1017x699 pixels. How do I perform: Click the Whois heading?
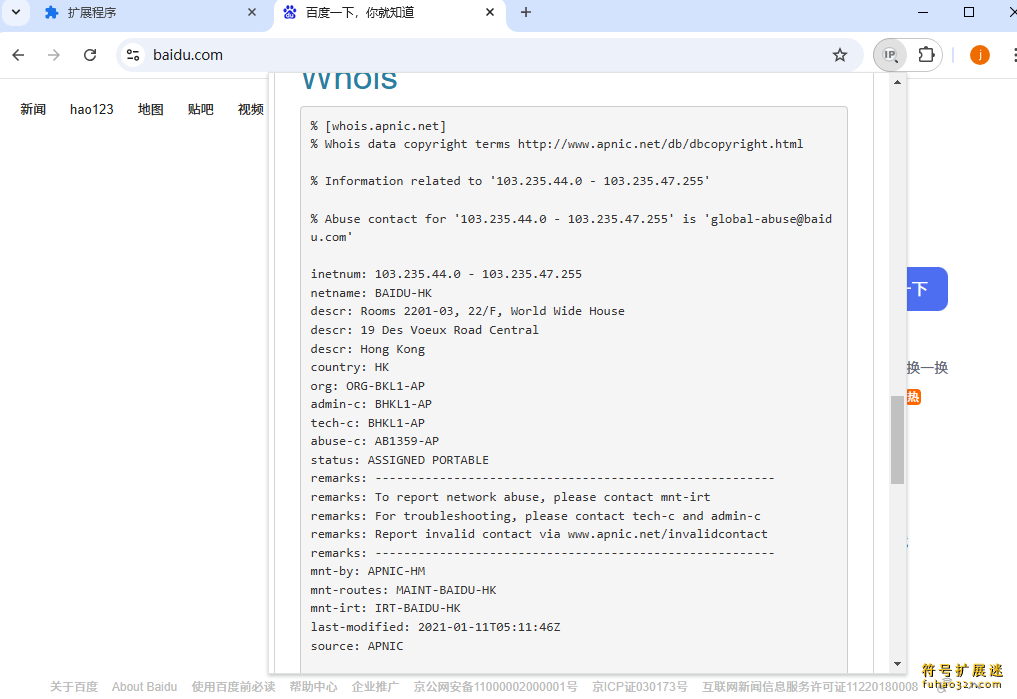pos(350,82)
